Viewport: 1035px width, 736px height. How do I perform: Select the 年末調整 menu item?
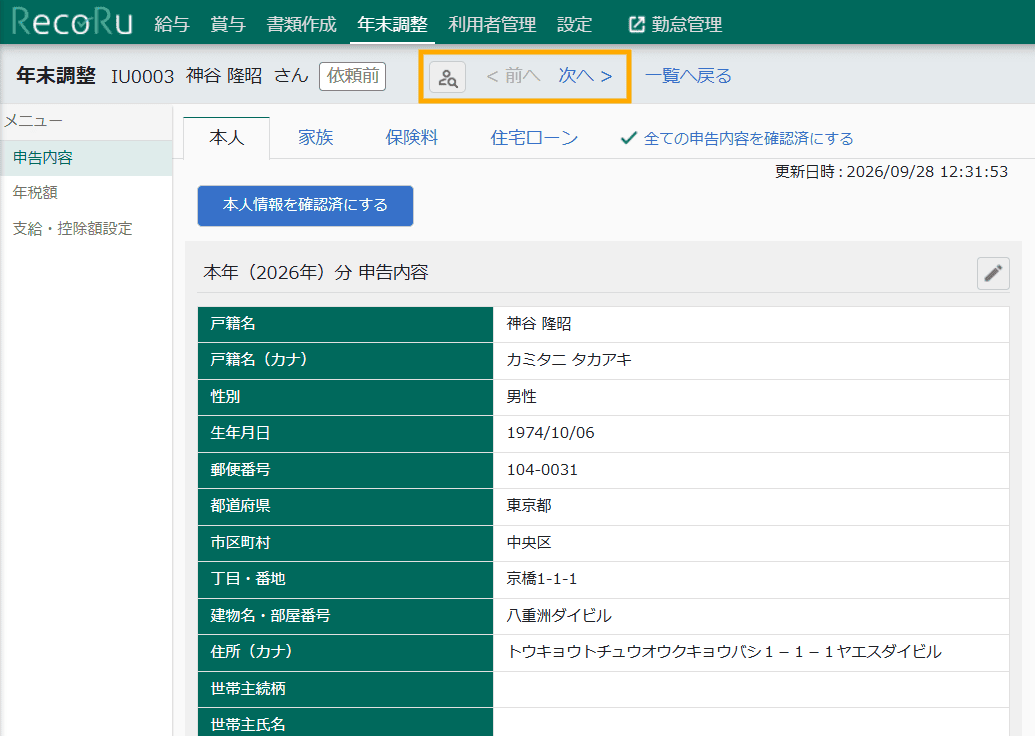tap(392, 24)
